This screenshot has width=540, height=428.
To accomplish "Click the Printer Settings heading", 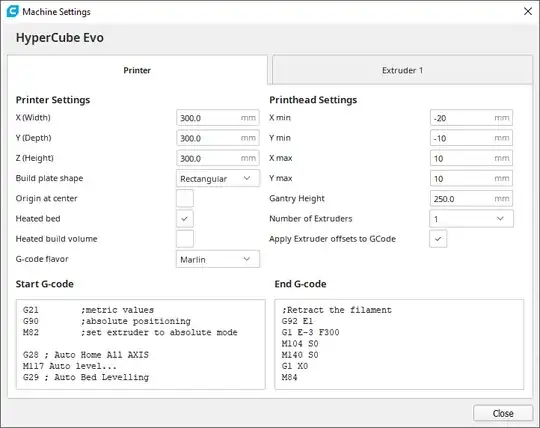I will pos(53,100).
